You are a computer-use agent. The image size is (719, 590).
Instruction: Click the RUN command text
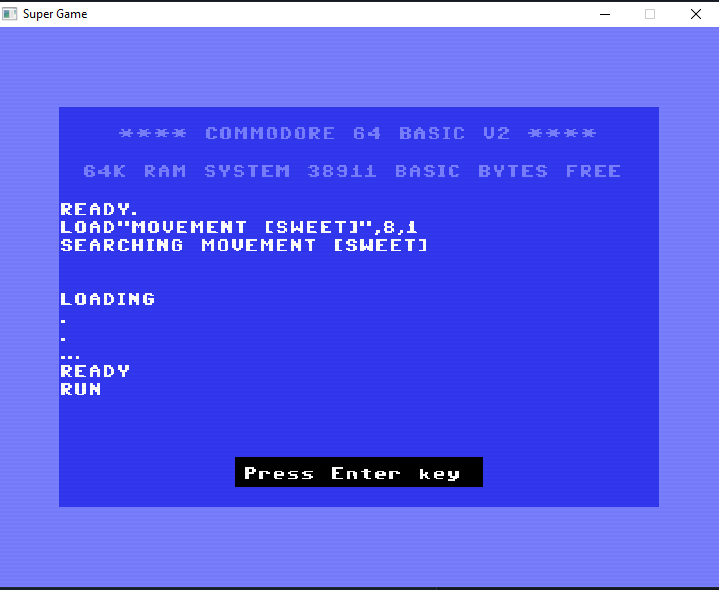[81, 389]
